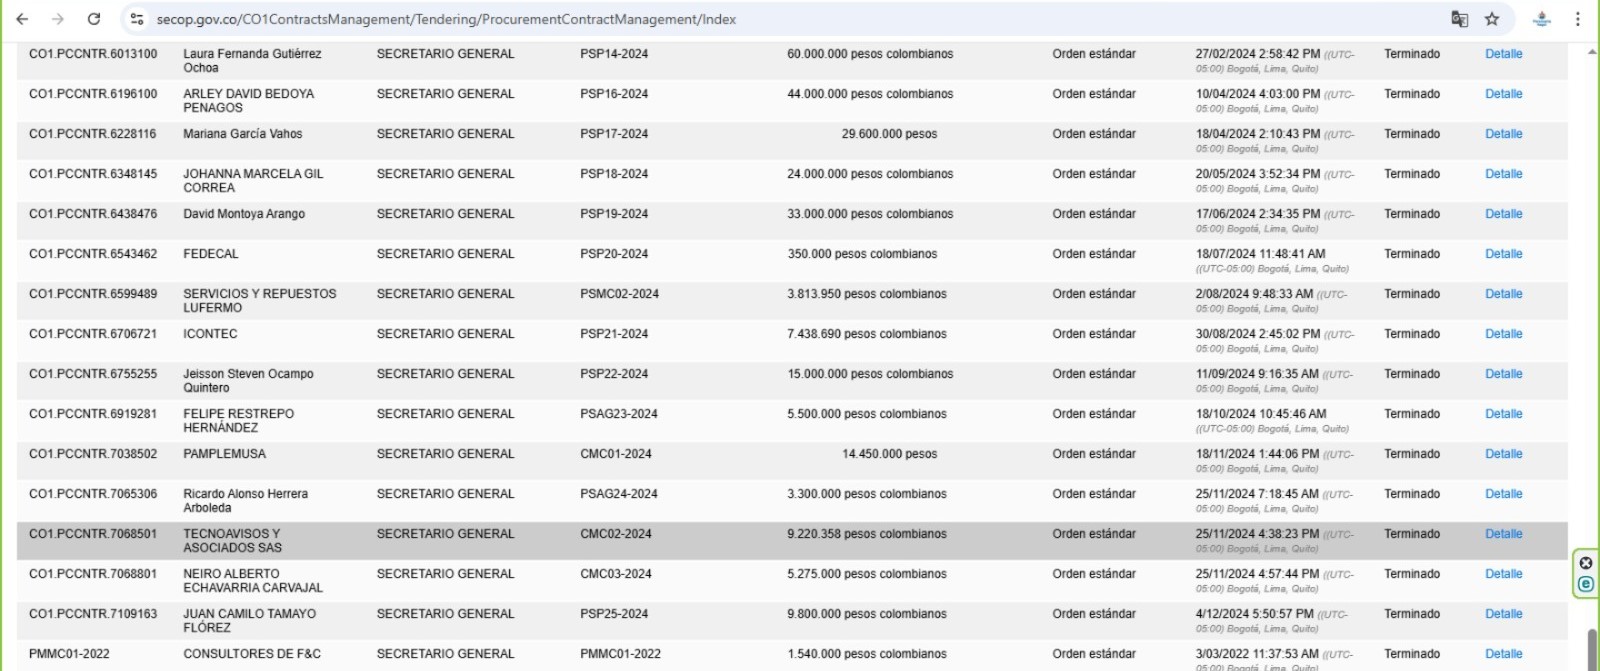Open the Google Translate page icon
This screenshot has height=671, width=1600.
coord(1459,19)
